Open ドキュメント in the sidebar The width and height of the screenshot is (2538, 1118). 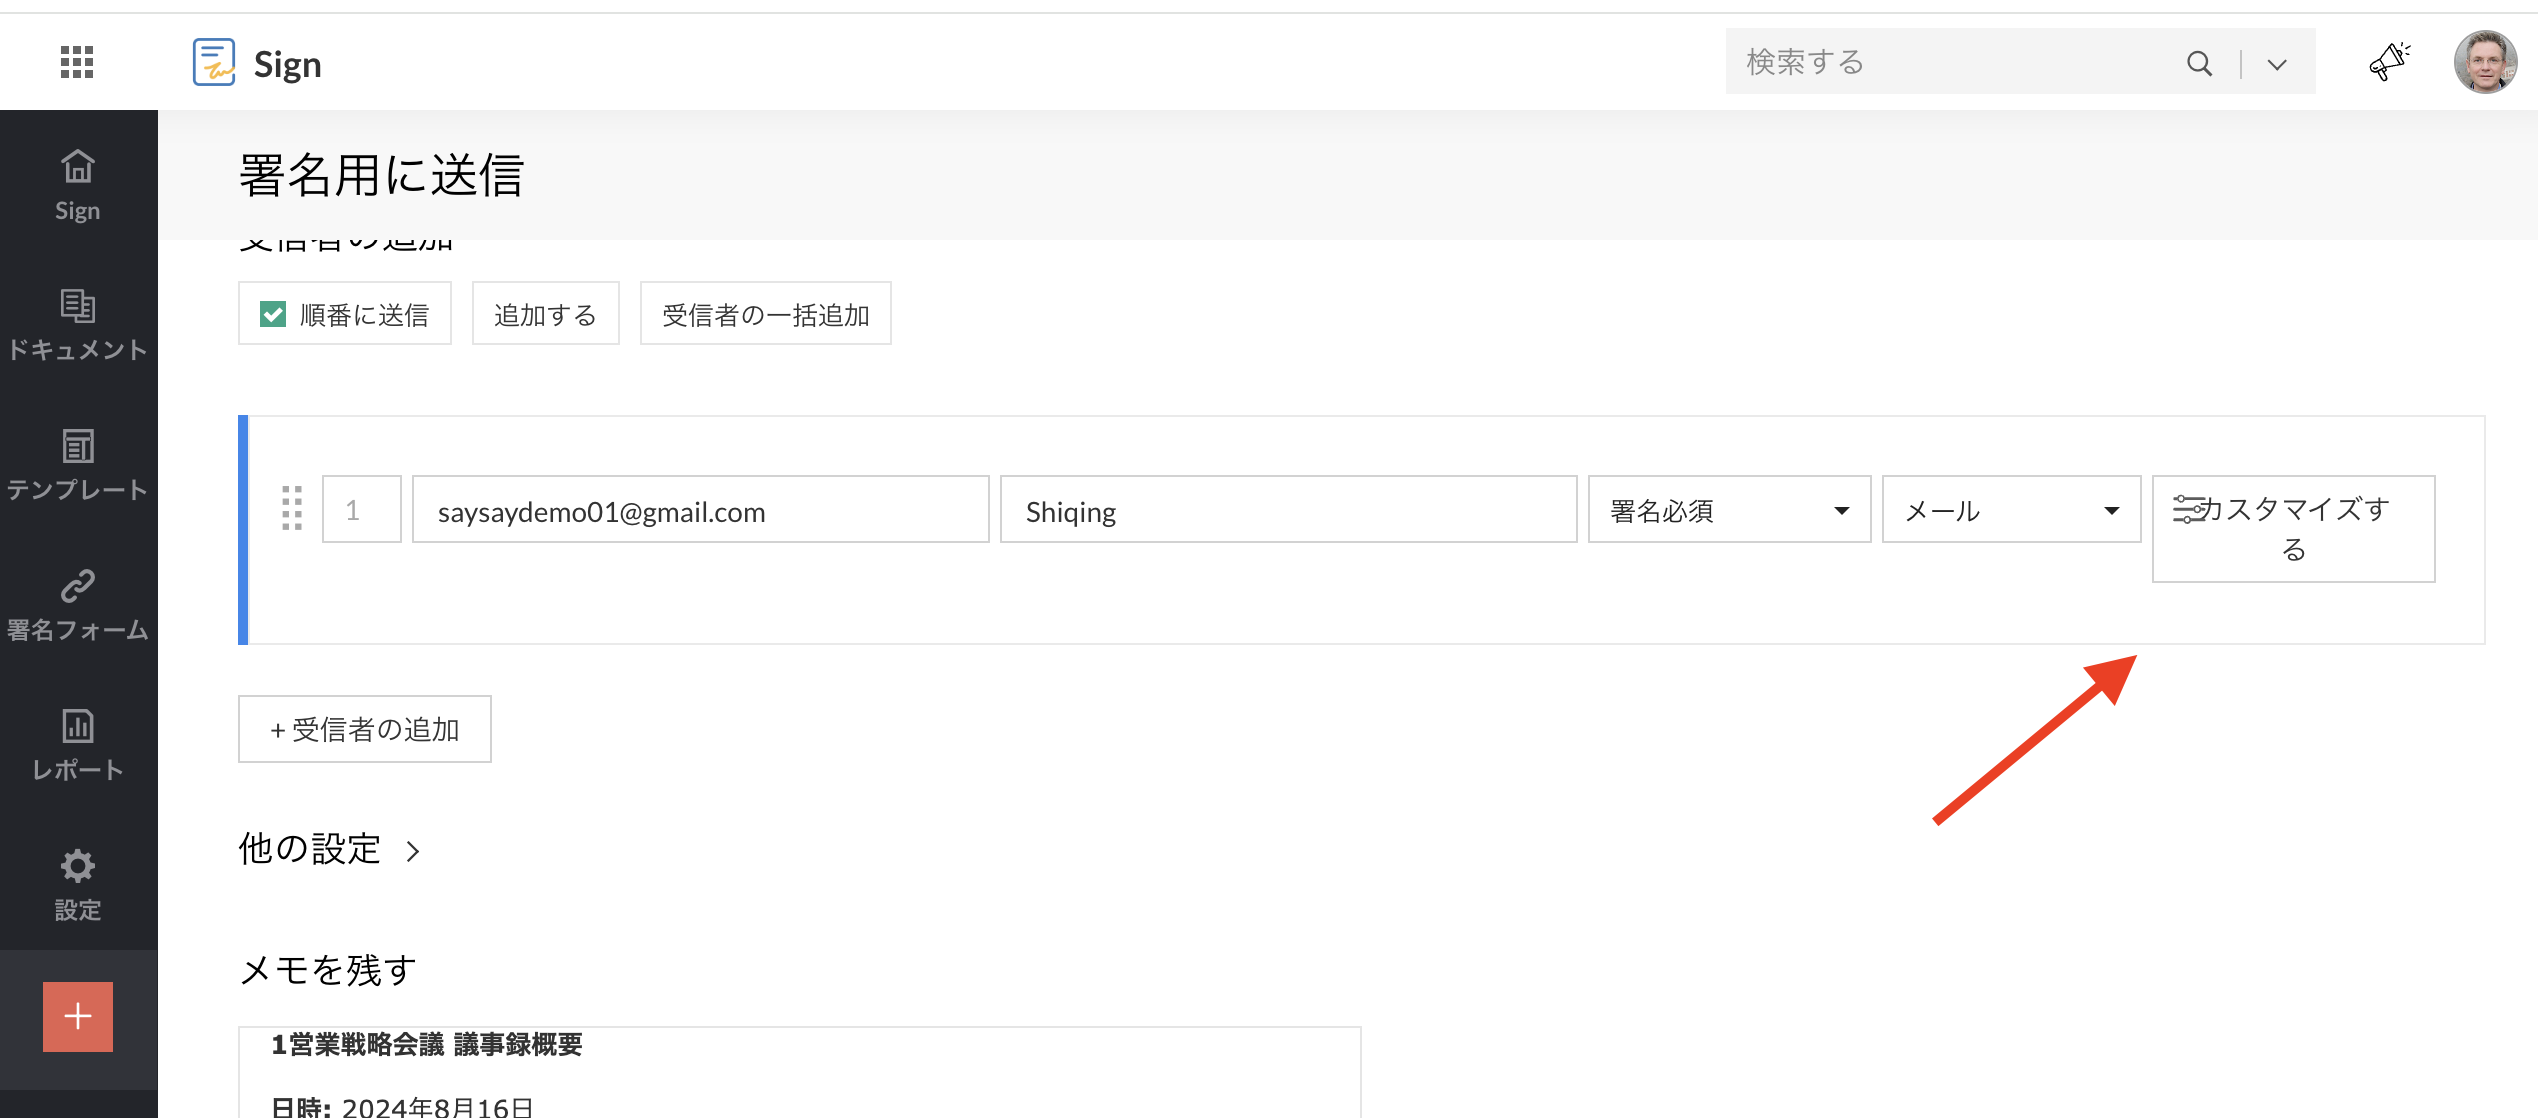(x=78, y=325)
